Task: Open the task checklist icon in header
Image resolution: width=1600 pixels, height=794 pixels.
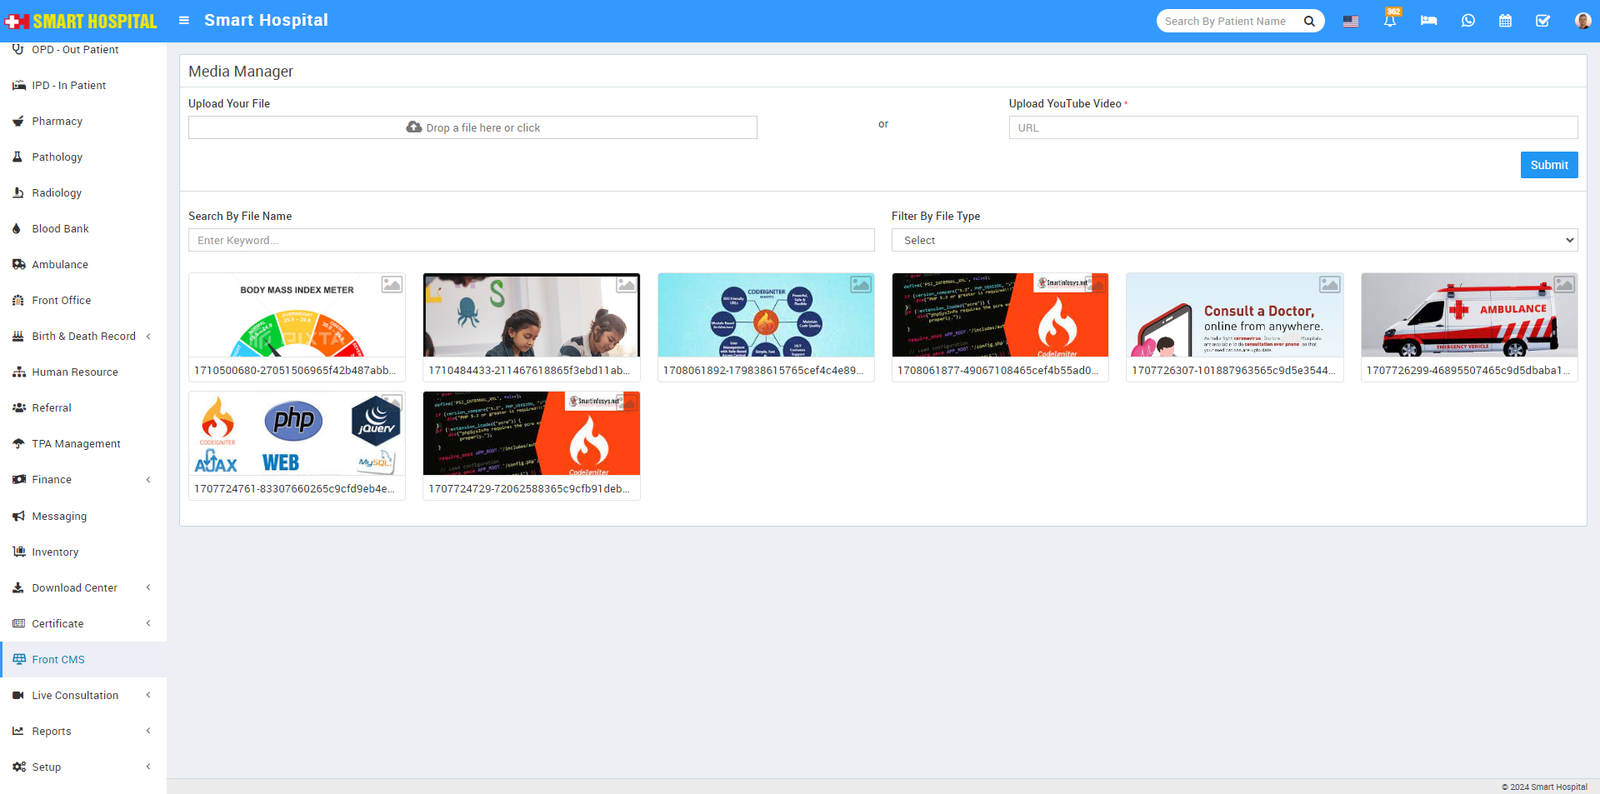Action: point(1543,21)
